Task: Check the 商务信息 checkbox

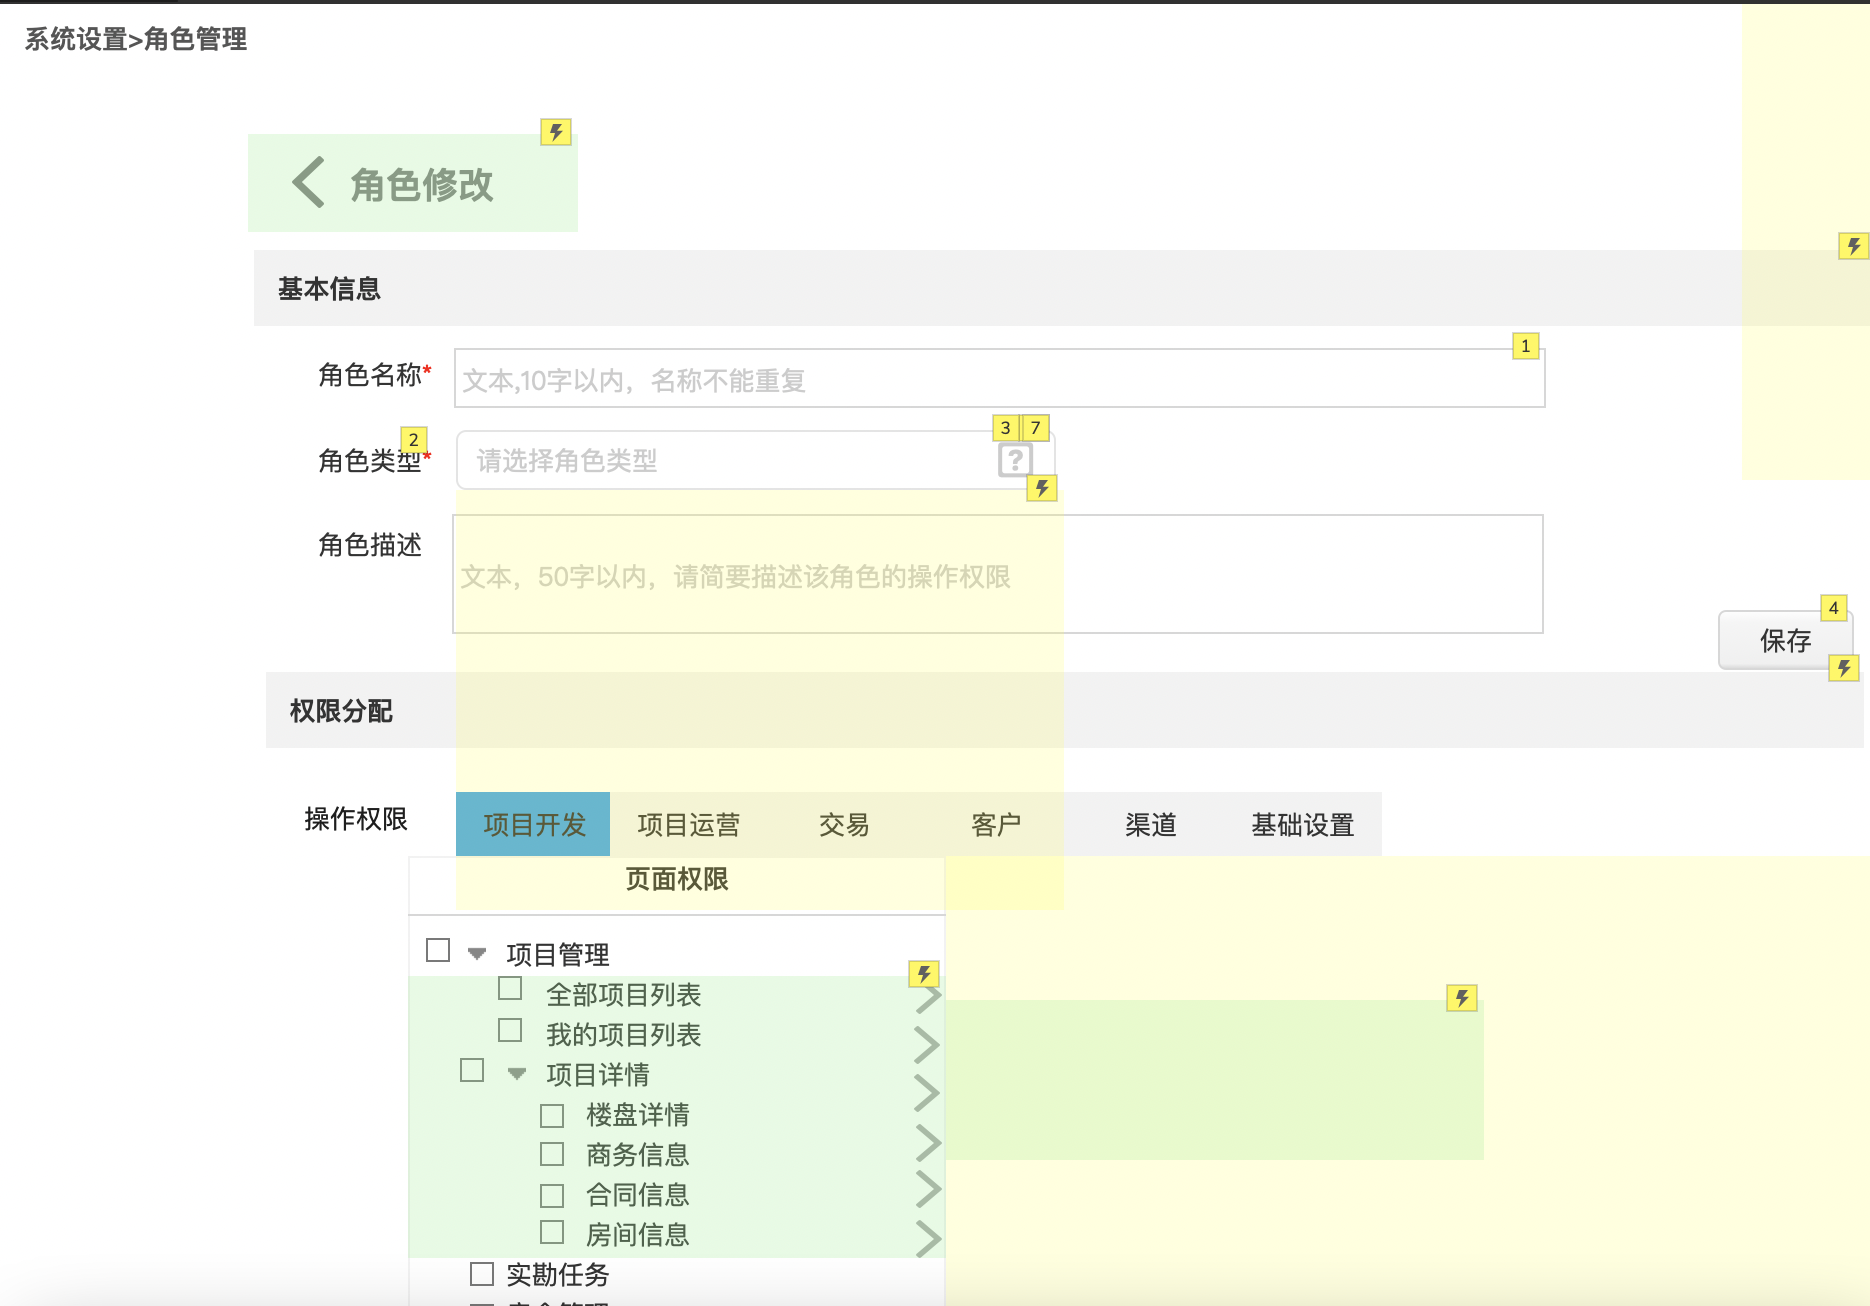Action: pyautogui.click(x=552, y=1154)
